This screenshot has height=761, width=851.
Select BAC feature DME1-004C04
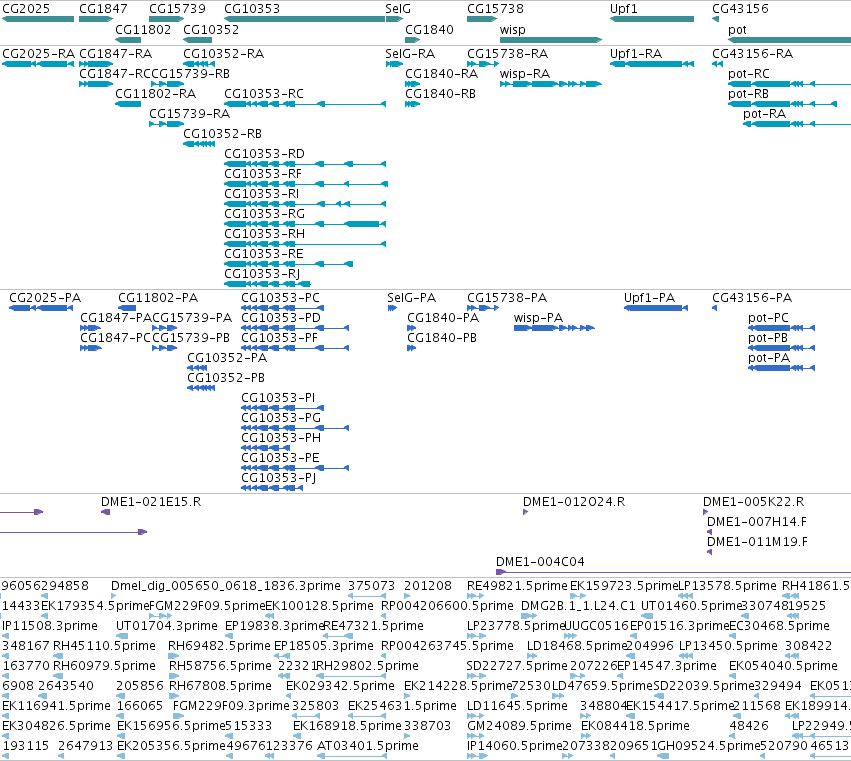click(x=541, y=562)
